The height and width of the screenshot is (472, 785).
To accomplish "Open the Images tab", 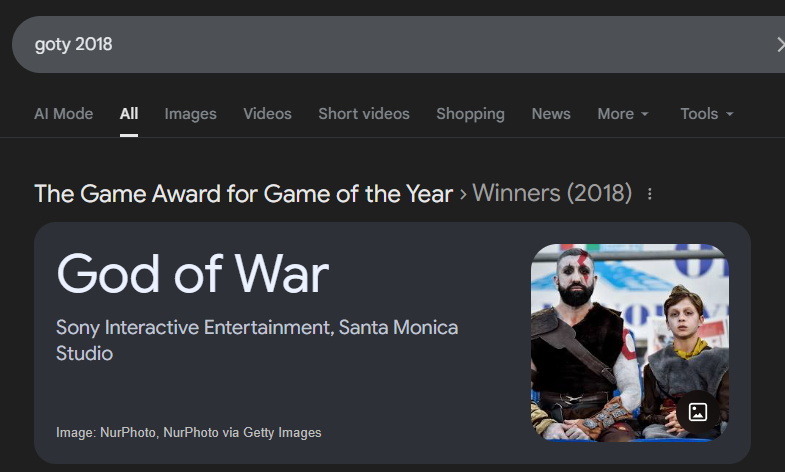I will [x=190, y=114].
